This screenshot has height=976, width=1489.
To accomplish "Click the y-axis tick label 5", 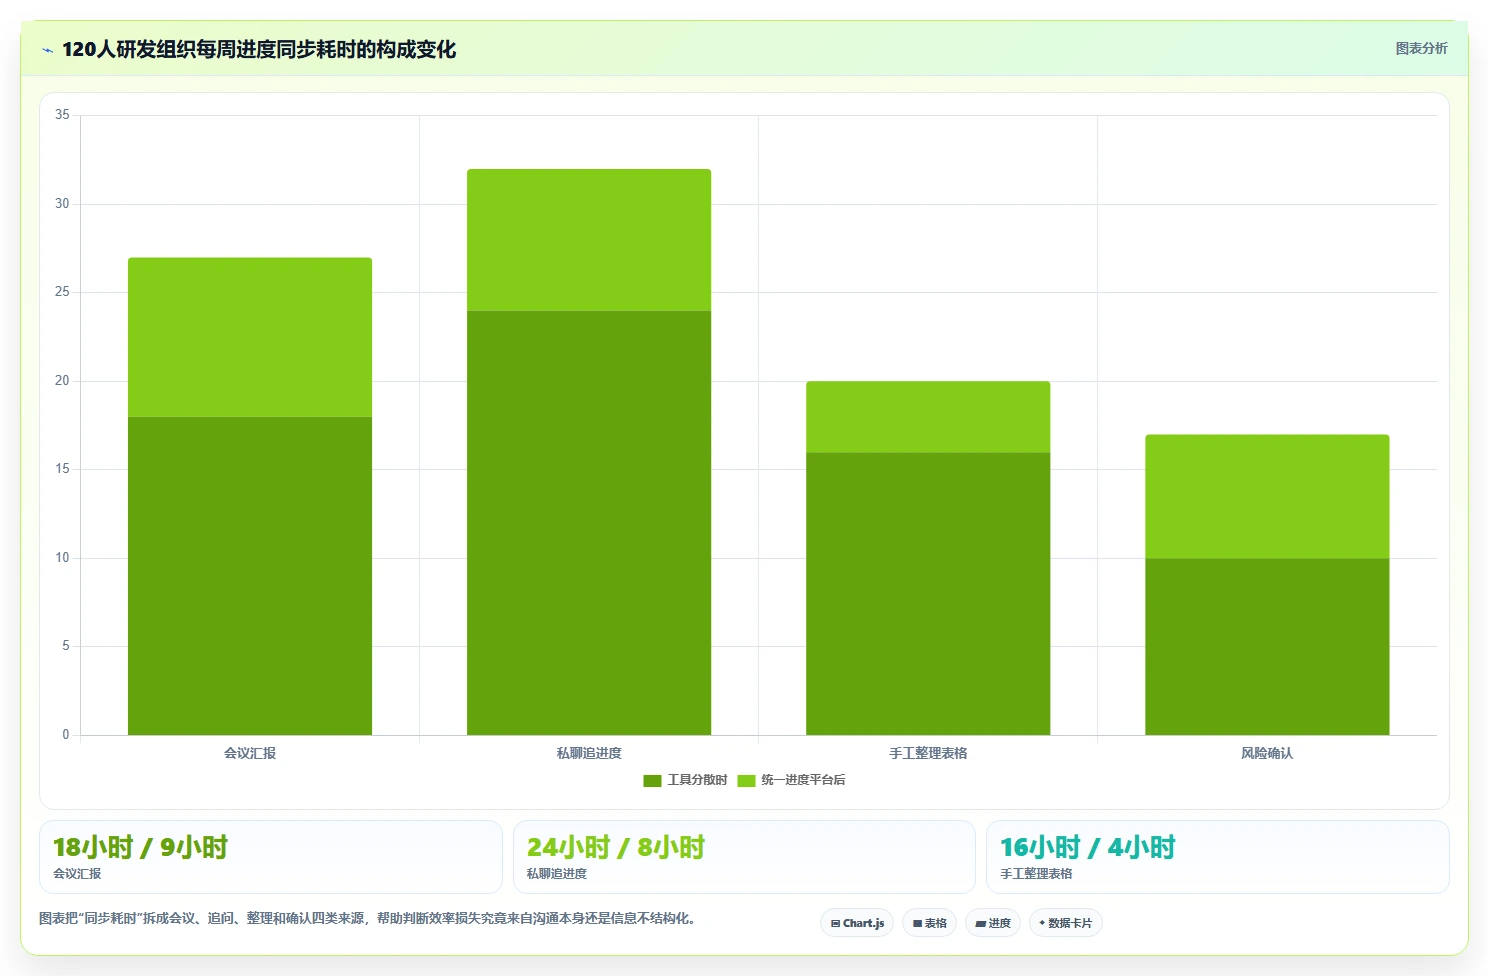I will 66,646.
